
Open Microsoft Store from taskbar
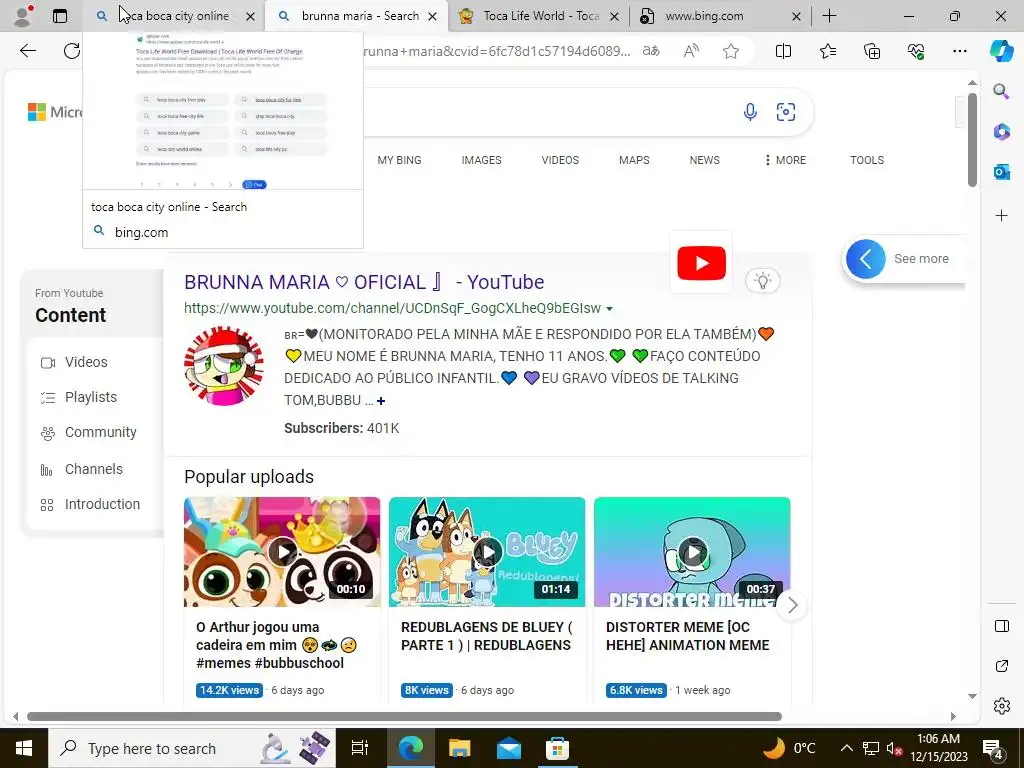tap(557, 748)
